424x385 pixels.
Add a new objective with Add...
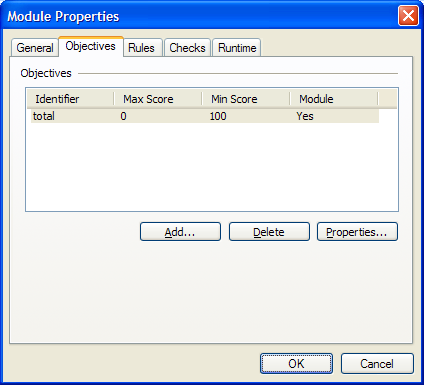180,232
